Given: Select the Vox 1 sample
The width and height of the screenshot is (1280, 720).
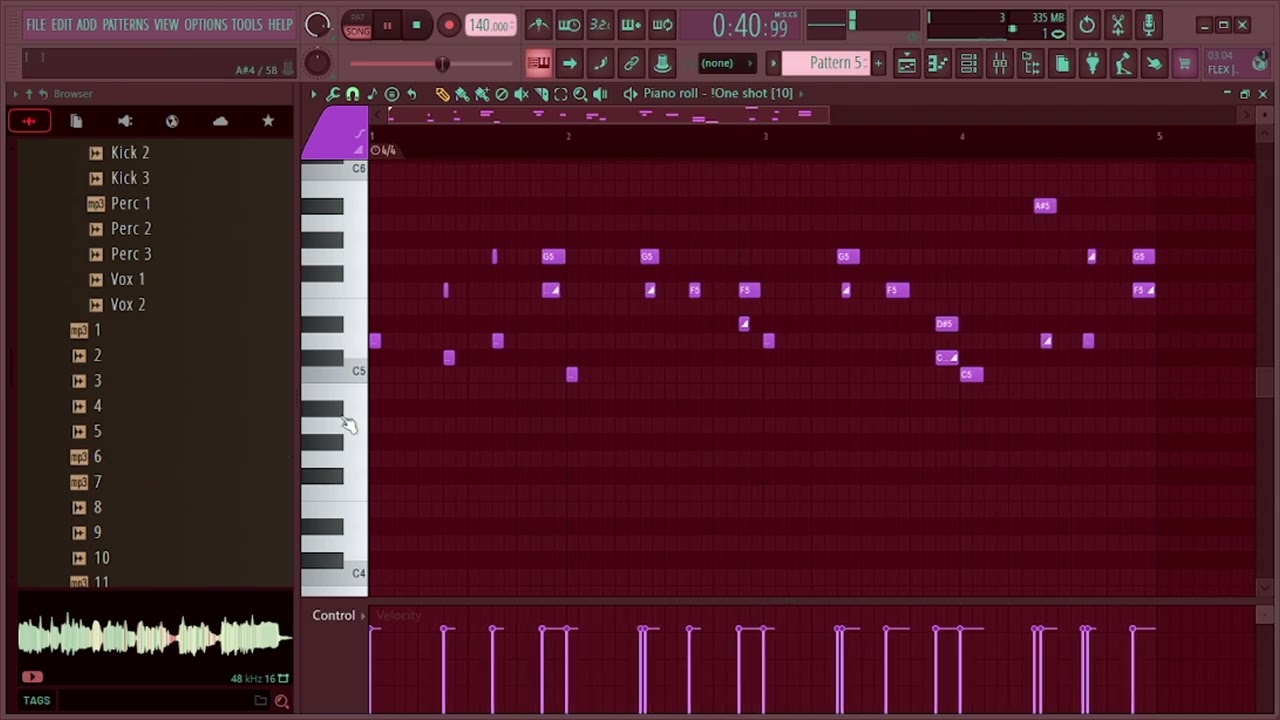Looking at the screenshot, I should [127, 279].
